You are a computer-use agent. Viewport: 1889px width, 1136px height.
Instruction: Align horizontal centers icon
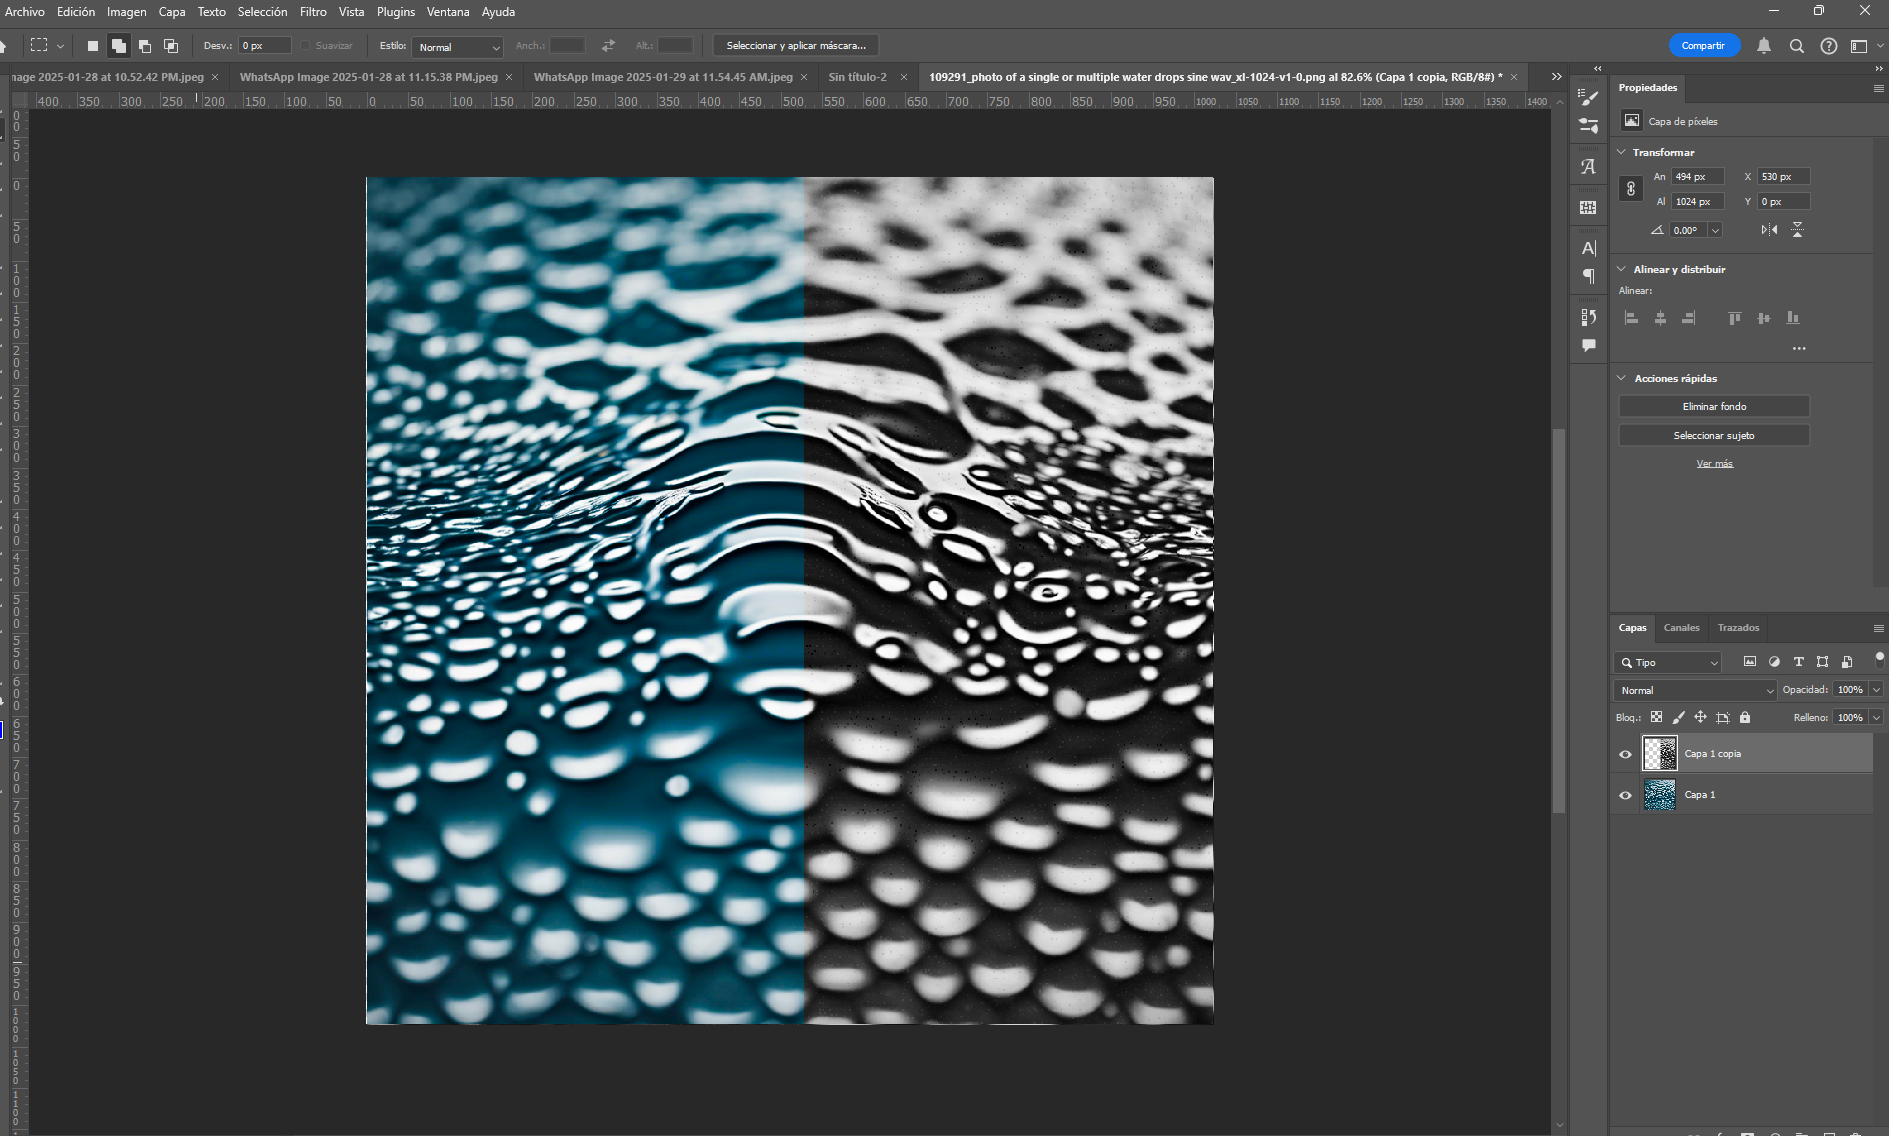click(1660, 318)
